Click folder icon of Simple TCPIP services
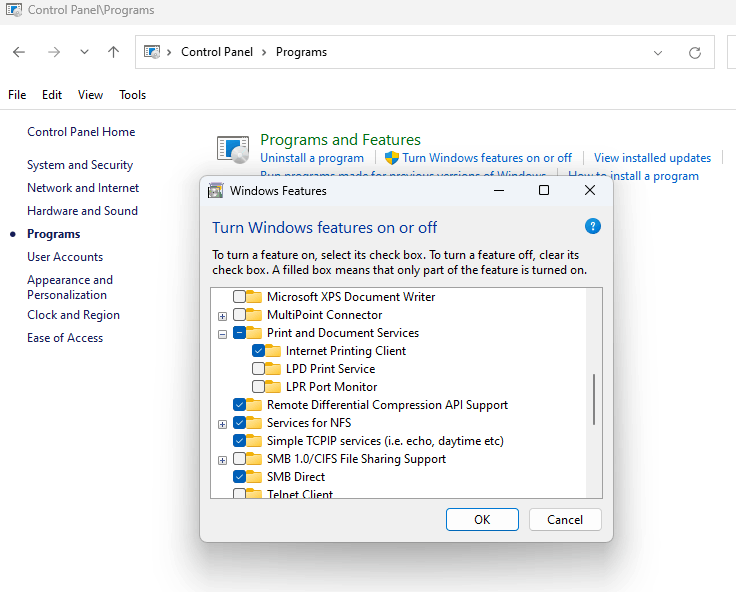 (x=254, y=441)
